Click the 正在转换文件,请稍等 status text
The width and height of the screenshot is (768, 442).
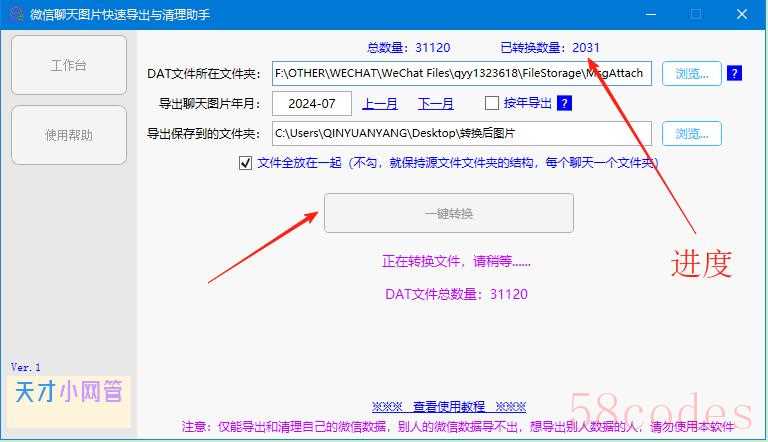456,261
